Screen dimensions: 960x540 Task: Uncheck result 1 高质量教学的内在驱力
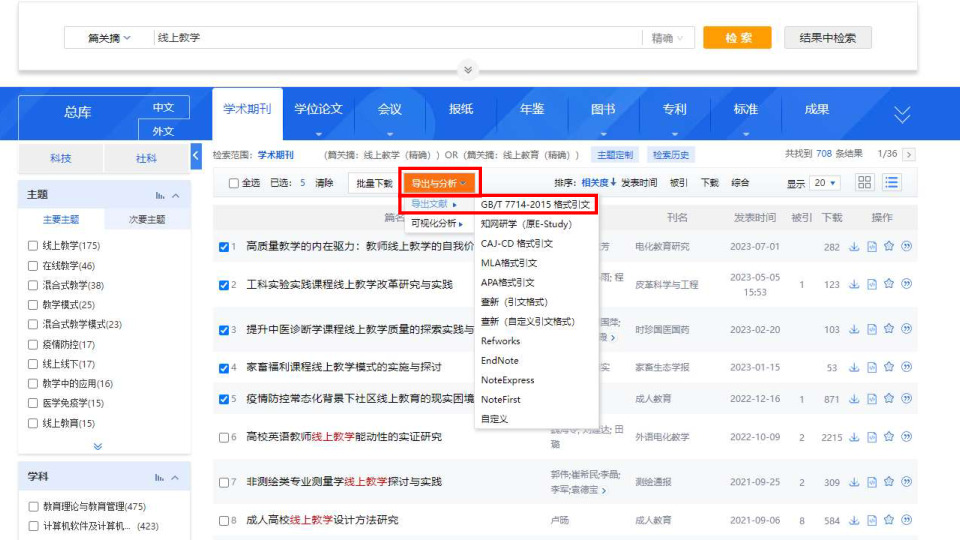(224, 247)
